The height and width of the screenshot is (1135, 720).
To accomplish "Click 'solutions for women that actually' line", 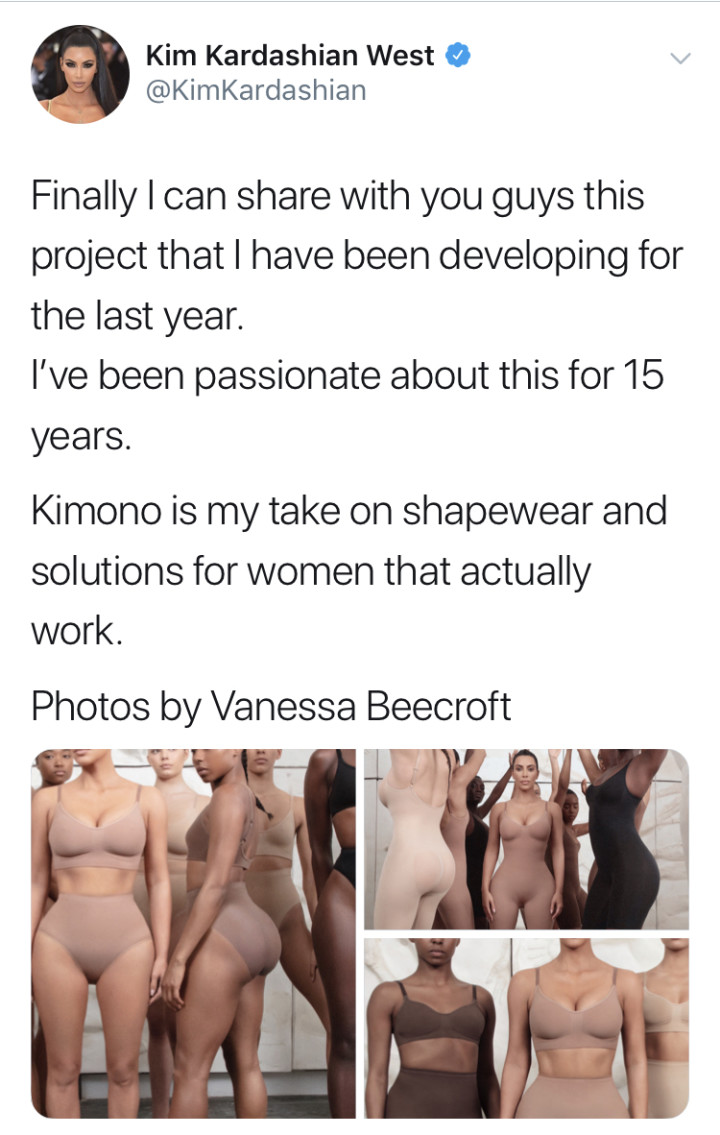I will pyautogui.click(x=310, y=571).
